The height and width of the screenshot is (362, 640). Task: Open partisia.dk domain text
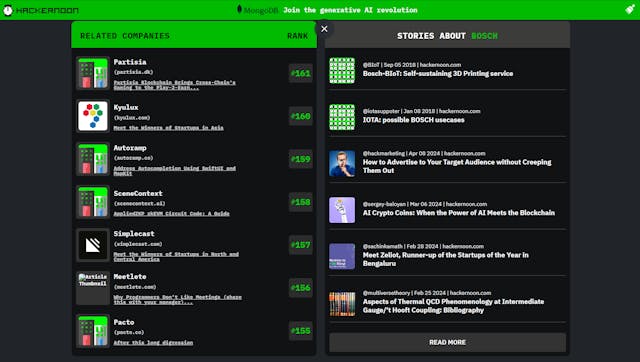pyautogui.click(x=133, y=72)
